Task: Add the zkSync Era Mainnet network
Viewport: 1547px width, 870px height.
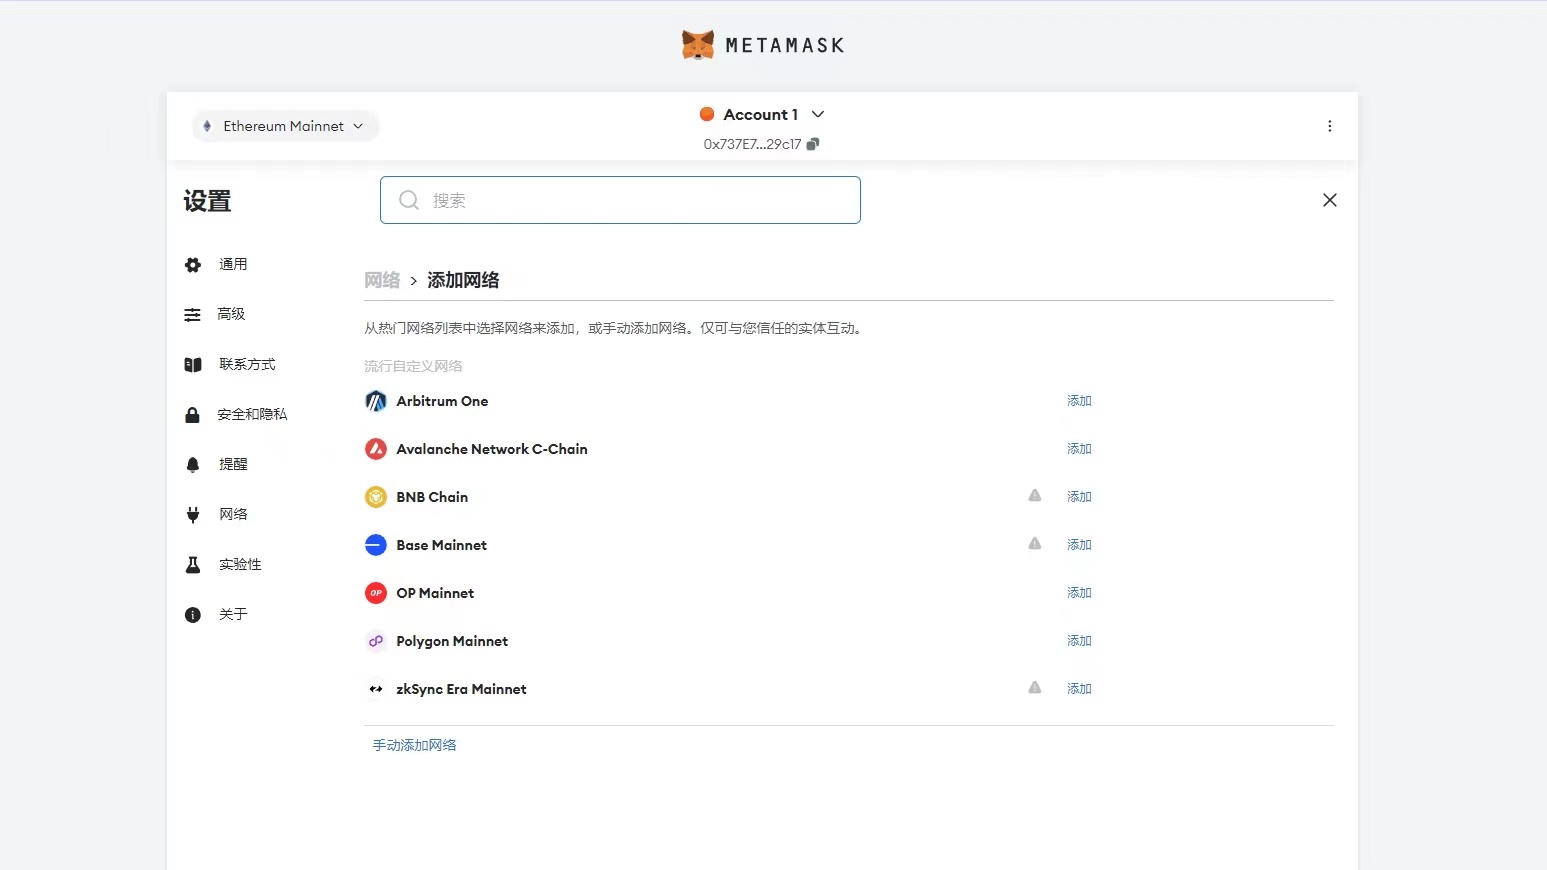Action: [1079, 689]
